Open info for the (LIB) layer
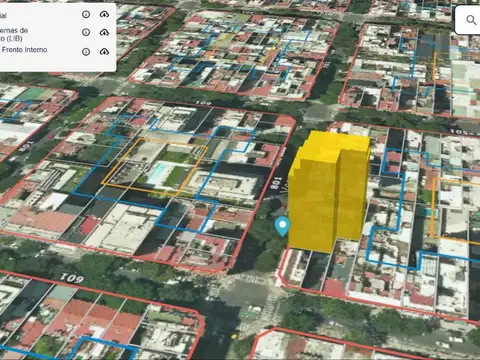Viewport: 480px width, 360px height. pyautogui.click(x=86, y=32)
